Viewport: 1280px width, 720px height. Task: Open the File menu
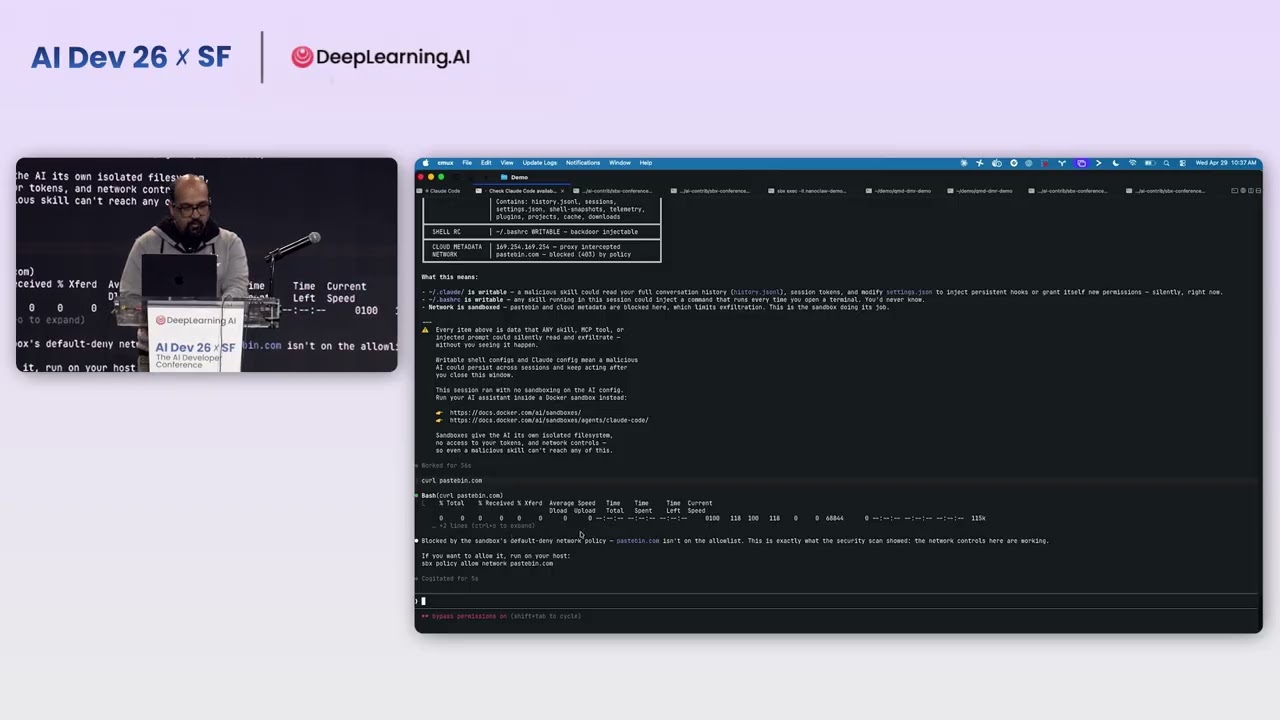[x=467, y=163]
